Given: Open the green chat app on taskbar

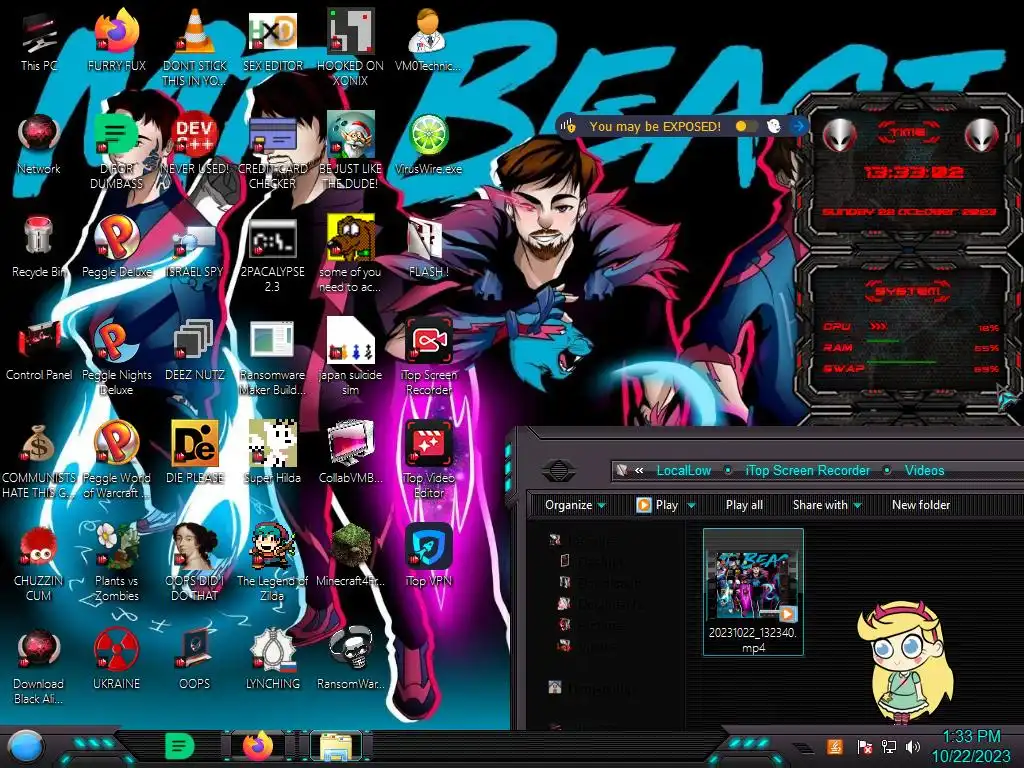Looking at the screenshot, I should coord(180,746).
